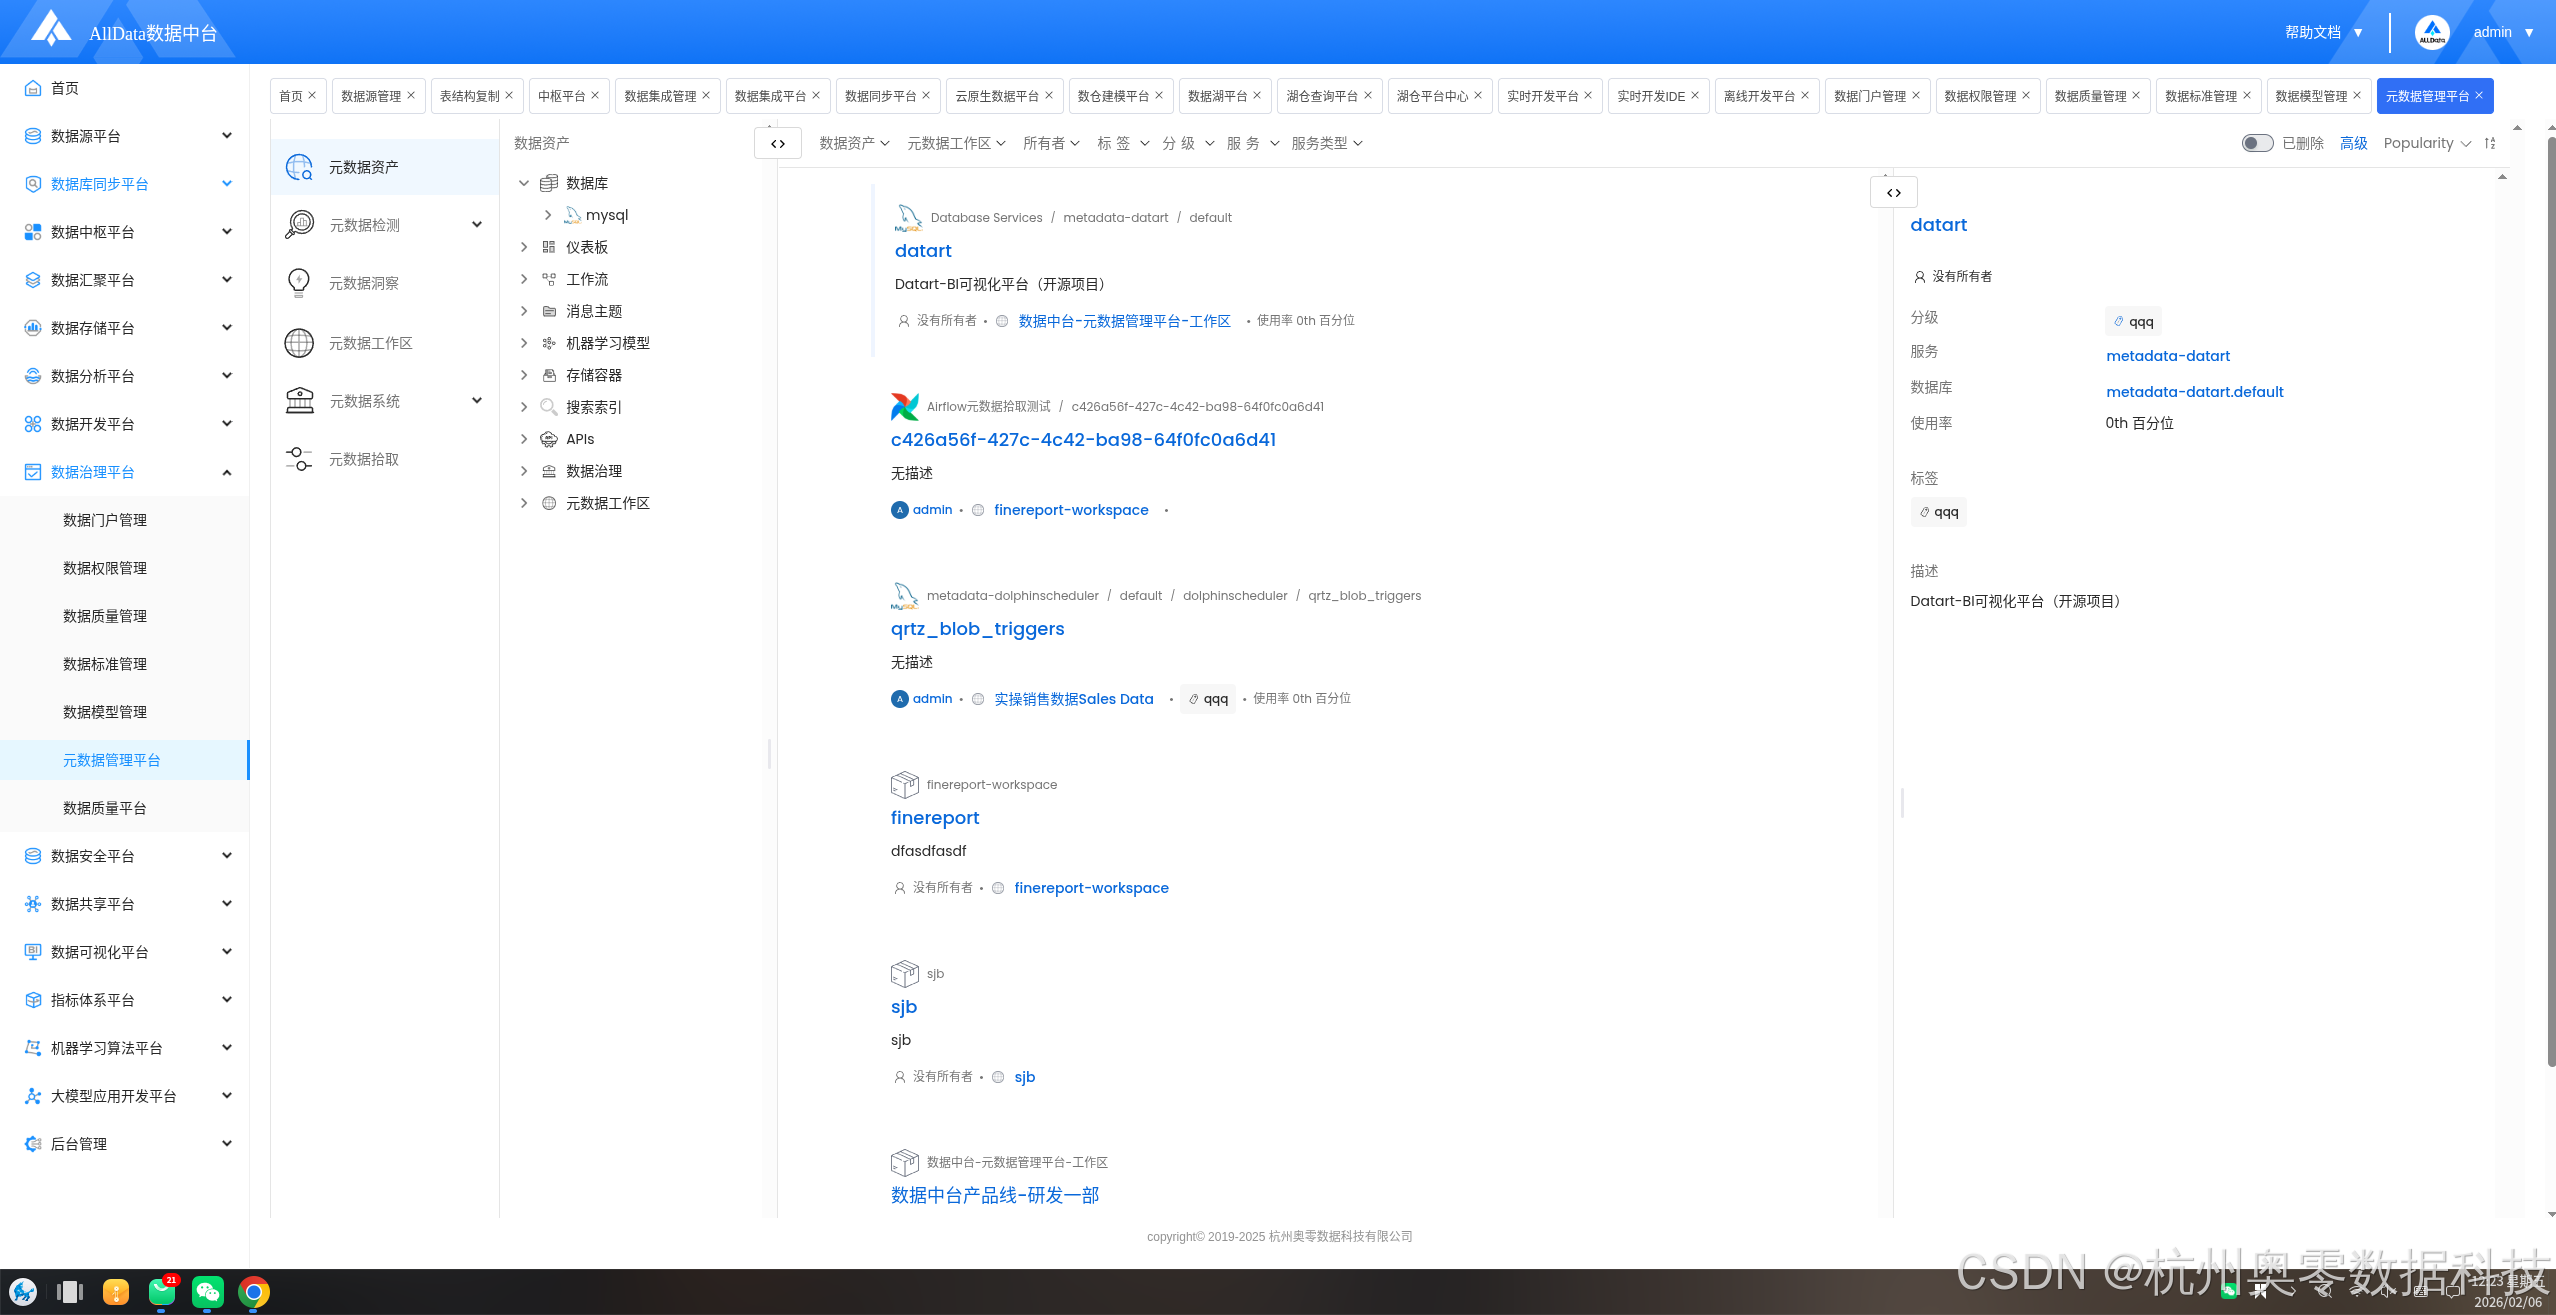Open the 服务类型 filter dropdown
2556x1315 pixels.
pyautogui.click(x=1327, y=143)
